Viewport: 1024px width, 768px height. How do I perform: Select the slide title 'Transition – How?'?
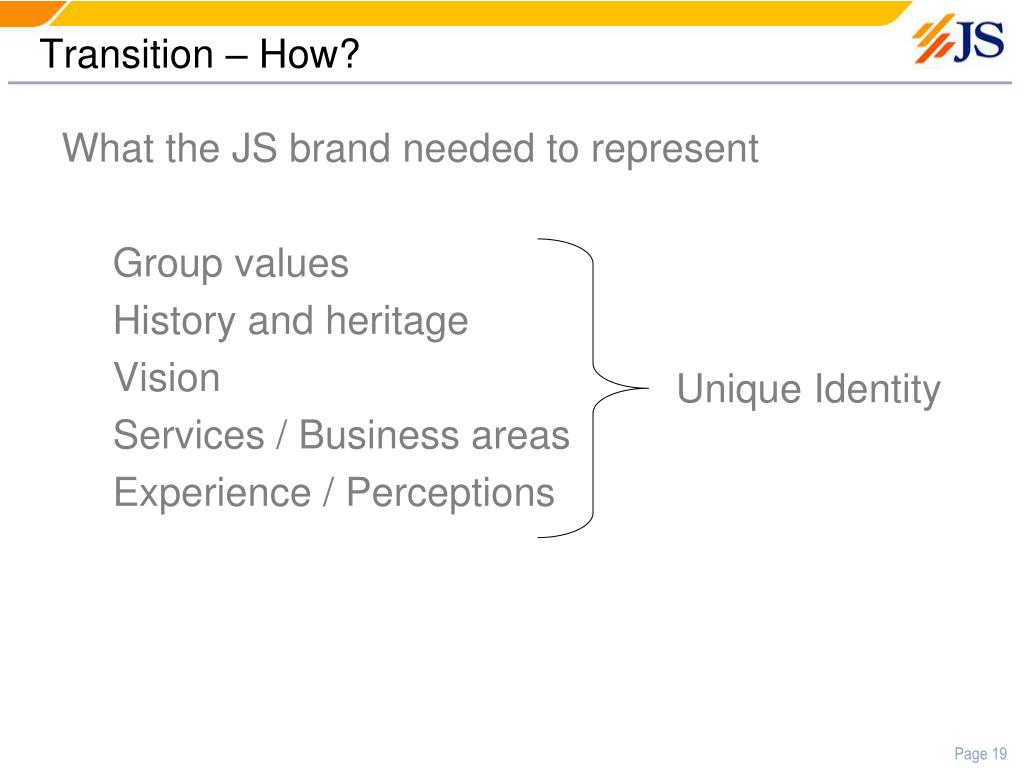coord(199,54)
